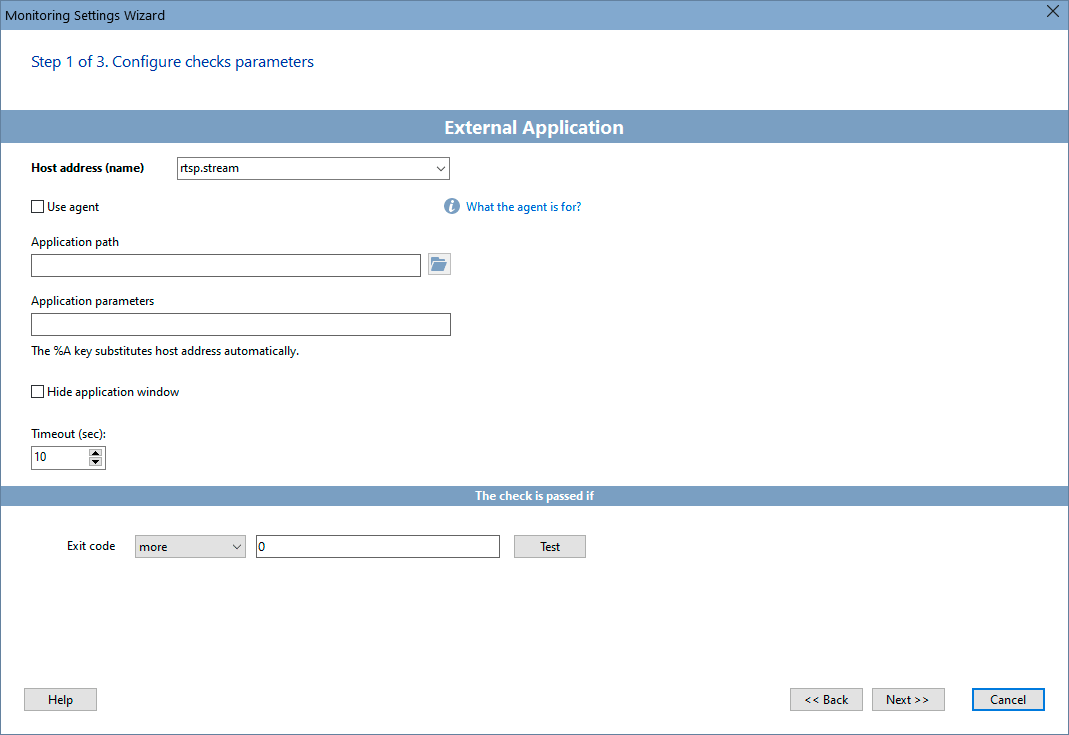
Task: Click the blue info icon beside agent question
Action: (451, 206)
